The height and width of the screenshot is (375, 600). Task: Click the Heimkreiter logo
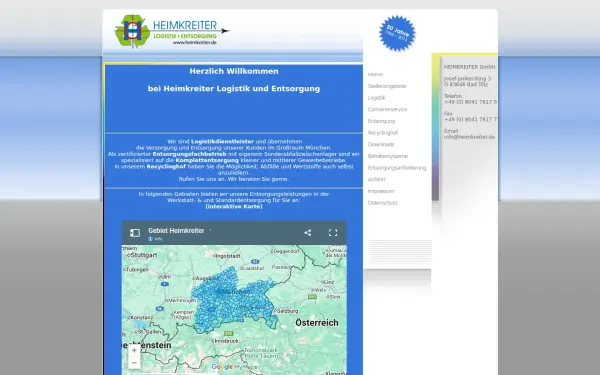[171, 31]
